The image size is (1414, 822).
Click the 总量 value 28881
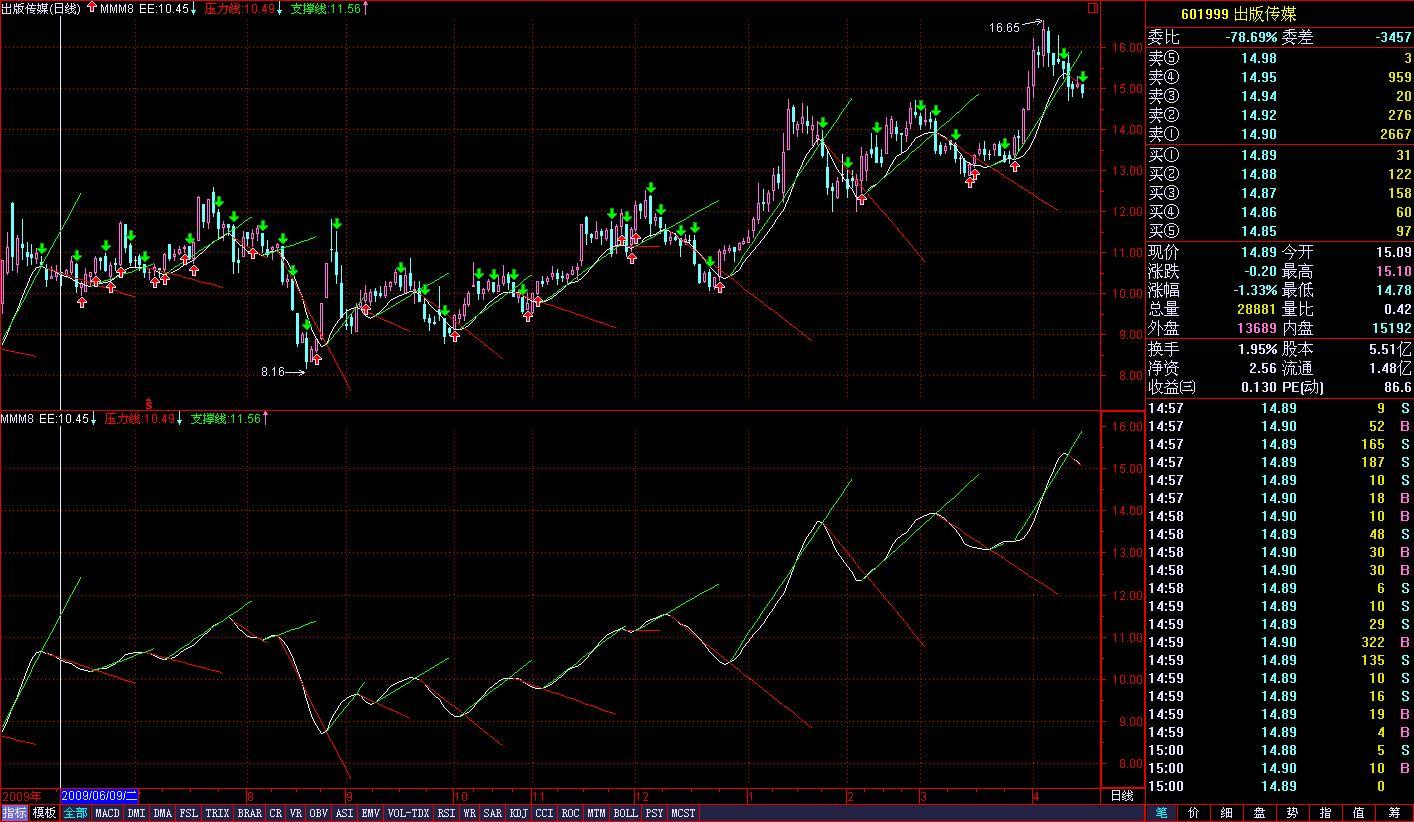pos(1258,310)
